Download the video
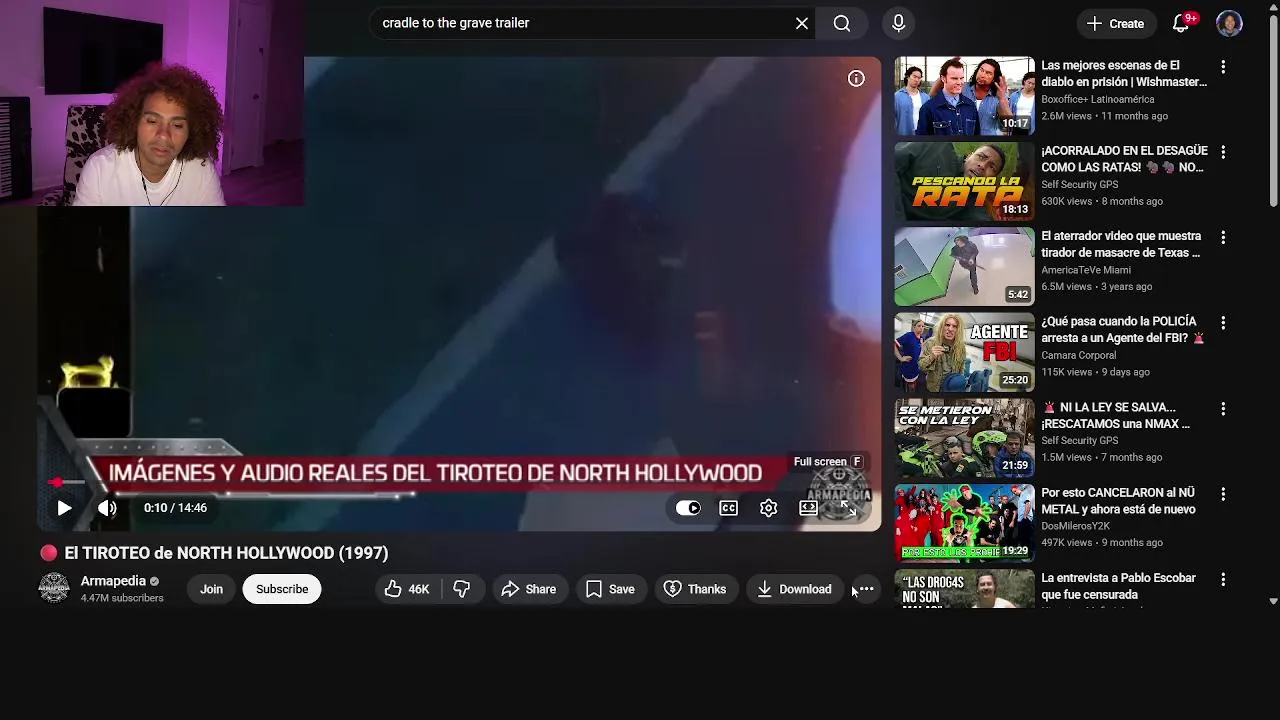The height and width of the screenshot is (720, 1280). tap(795, 589)
